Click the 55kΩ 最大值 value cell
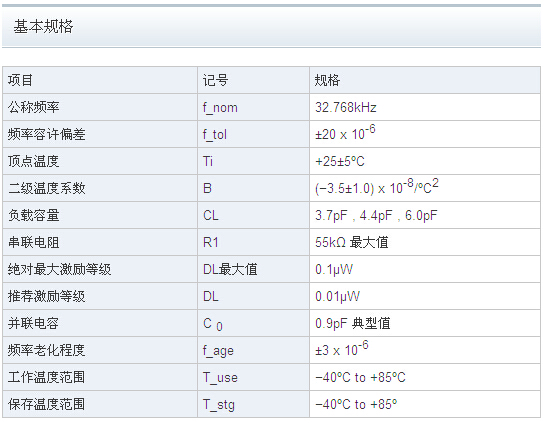Image resolution: width=547 pixels, height=423 pixels. 425,242
